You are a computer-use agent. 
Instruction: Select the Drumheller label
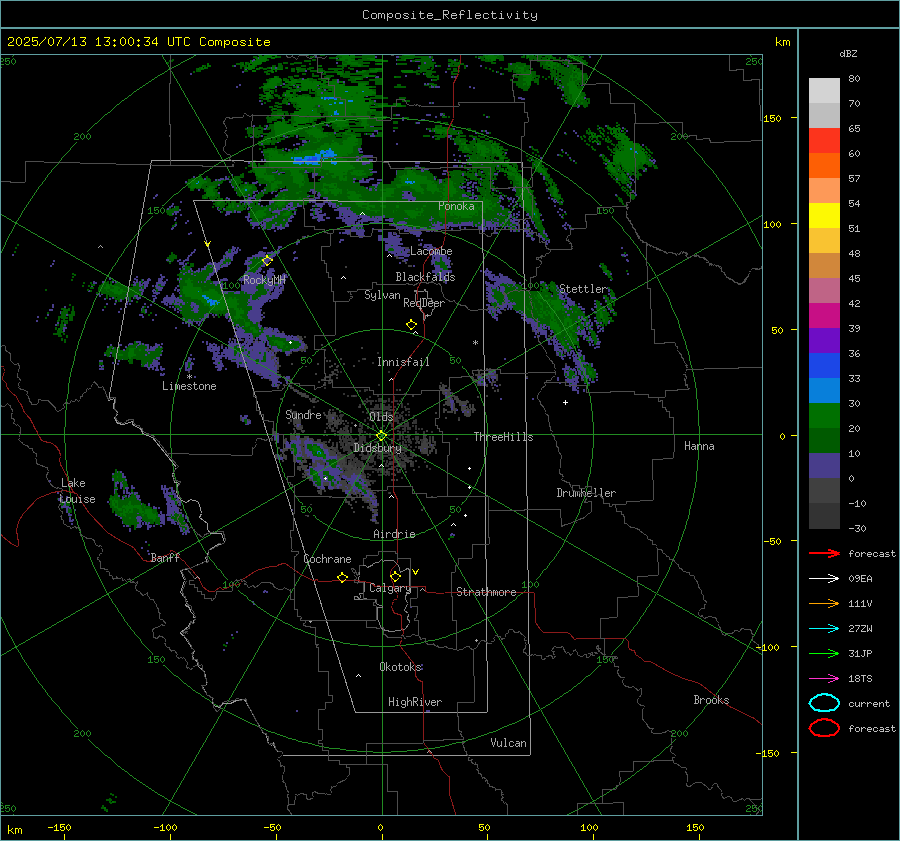click(586, 493)
